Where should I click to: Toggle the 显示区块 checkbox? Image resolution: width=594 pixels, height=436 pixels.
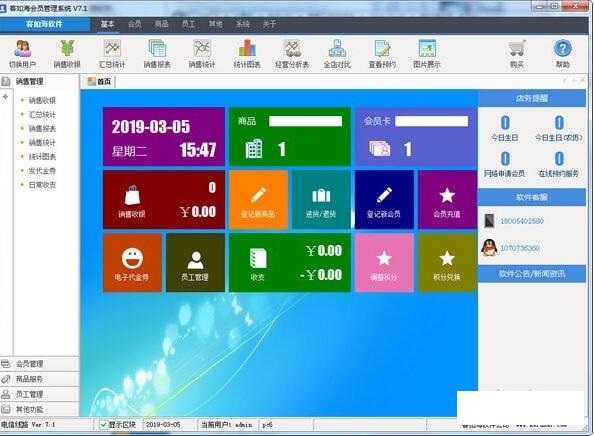click(x=103, y=425)
